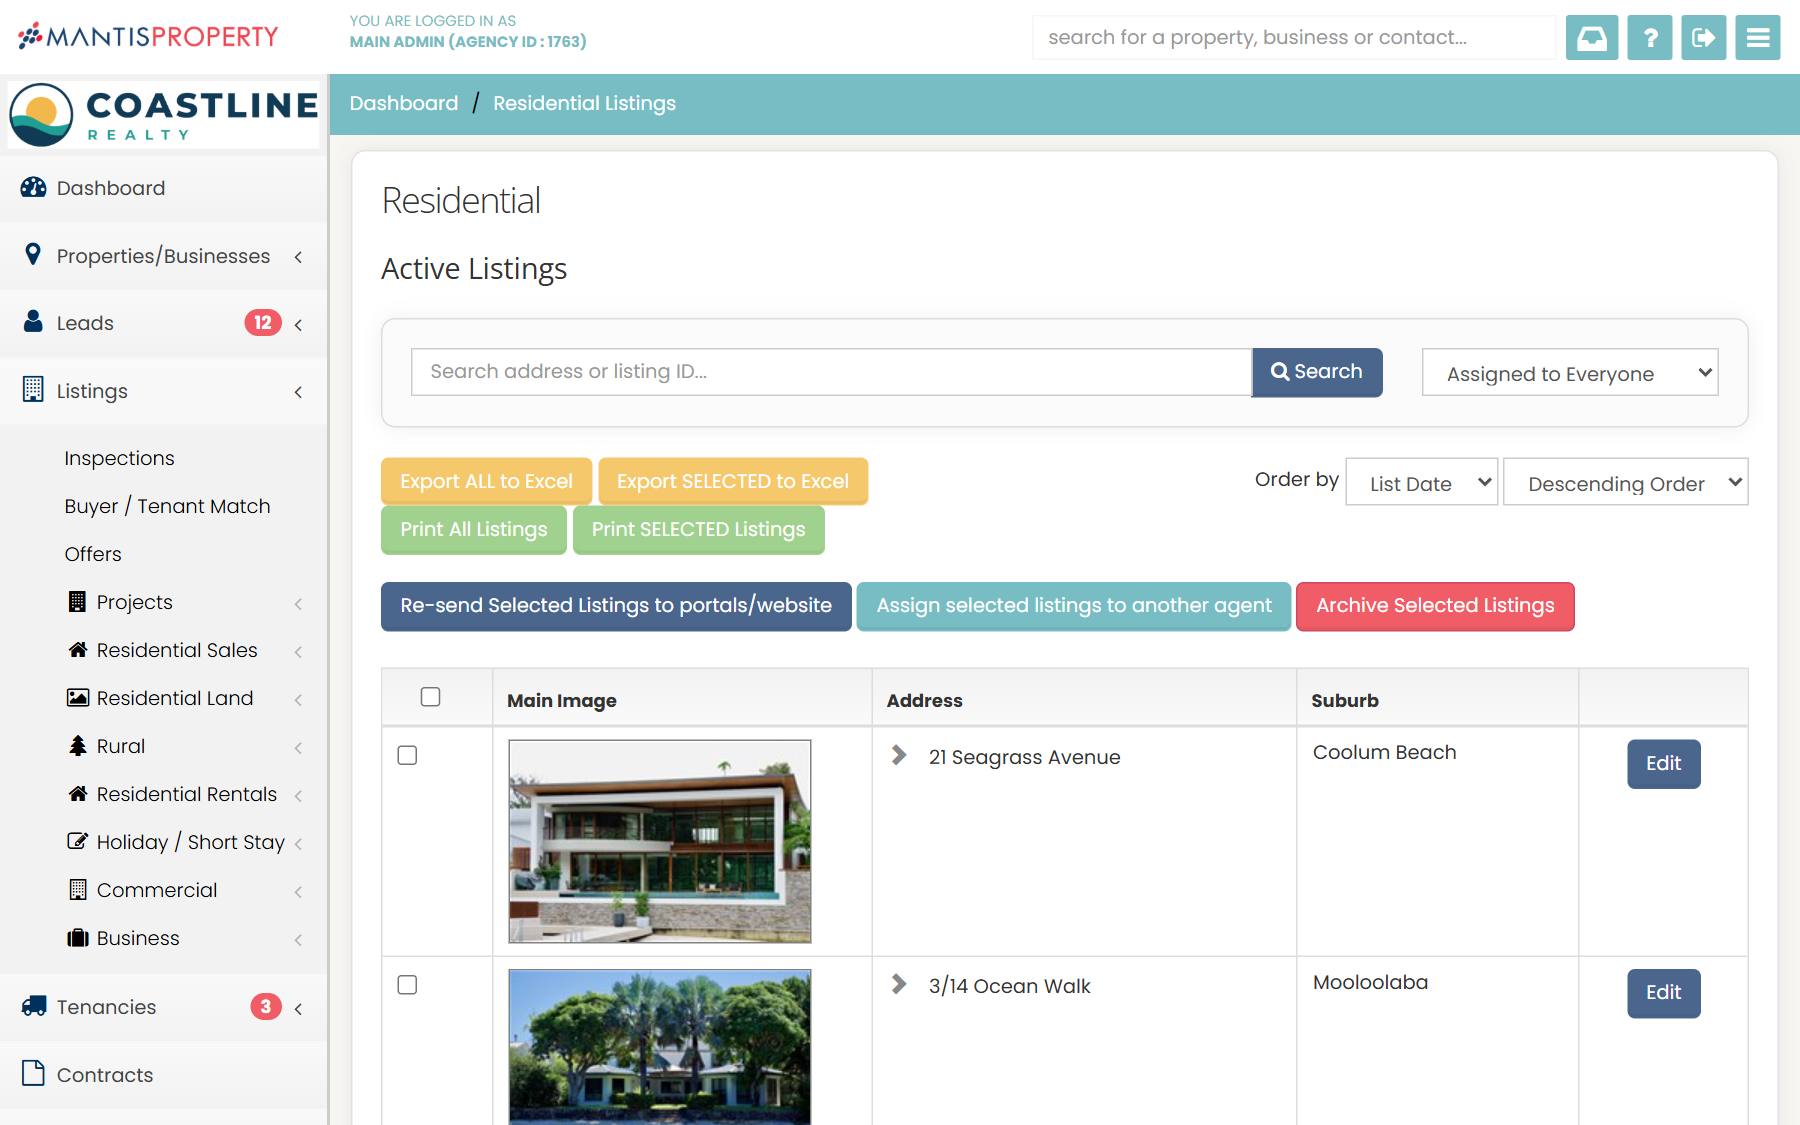Click the Residential Sales house icon
The width and height of the screenshot is (1800, 1125).
pyautogui.click(x=78, y=650)
